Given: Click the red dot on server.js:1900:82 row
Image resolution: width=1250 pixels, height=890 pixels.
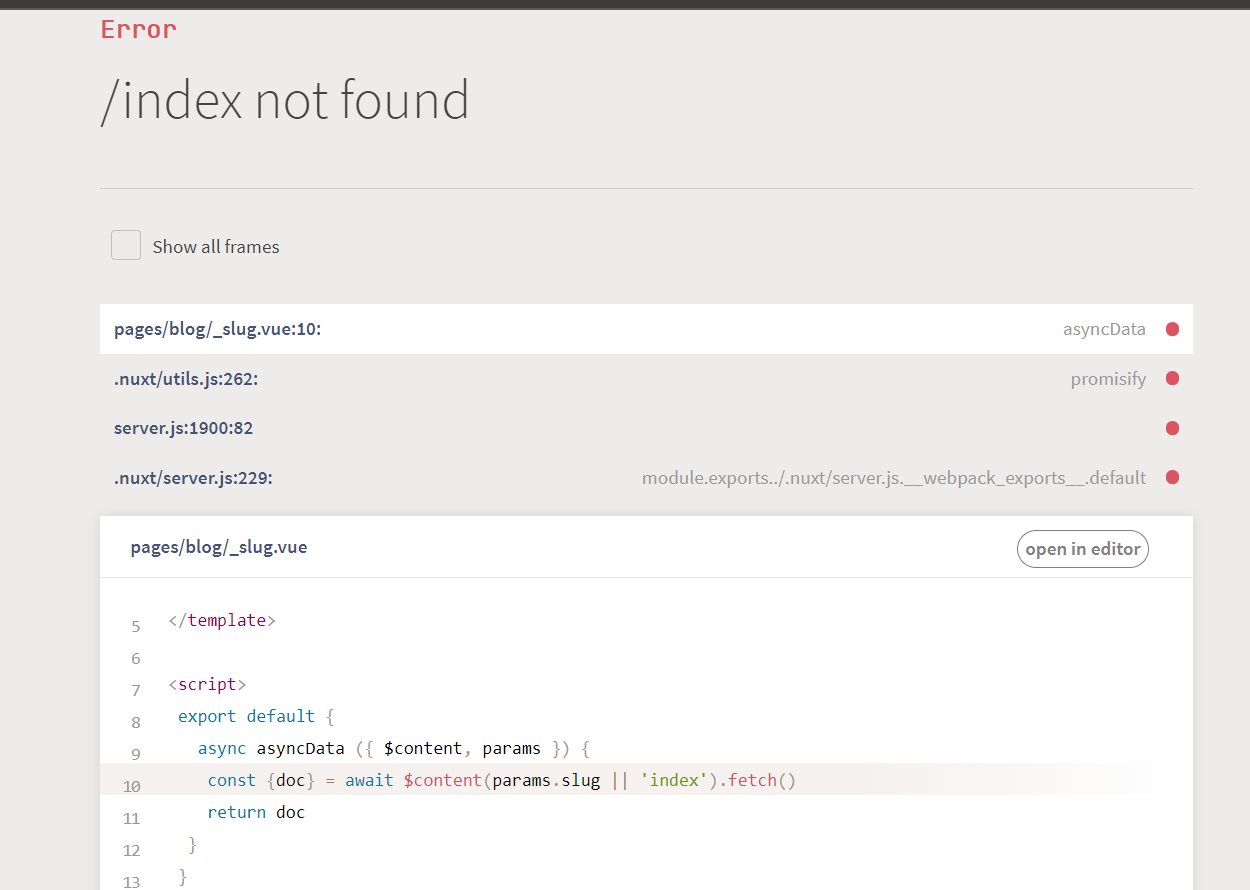Looking at the screenshot, I should pyautogui.click(x=1172, y=428).
